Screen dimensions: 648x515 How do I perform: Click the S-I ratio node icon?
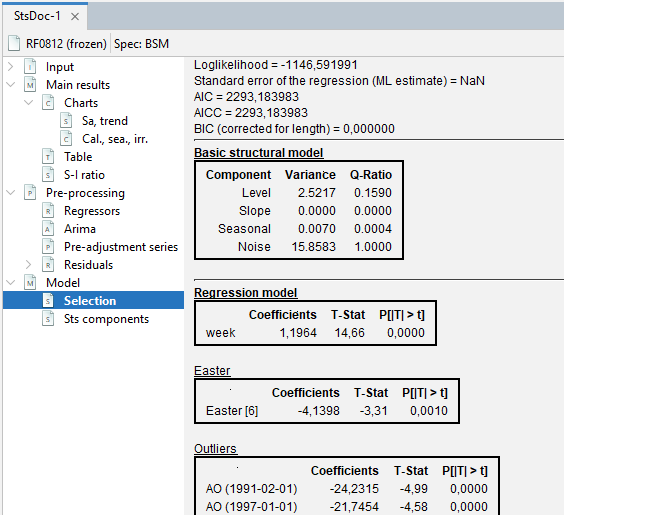coord(47,175)
